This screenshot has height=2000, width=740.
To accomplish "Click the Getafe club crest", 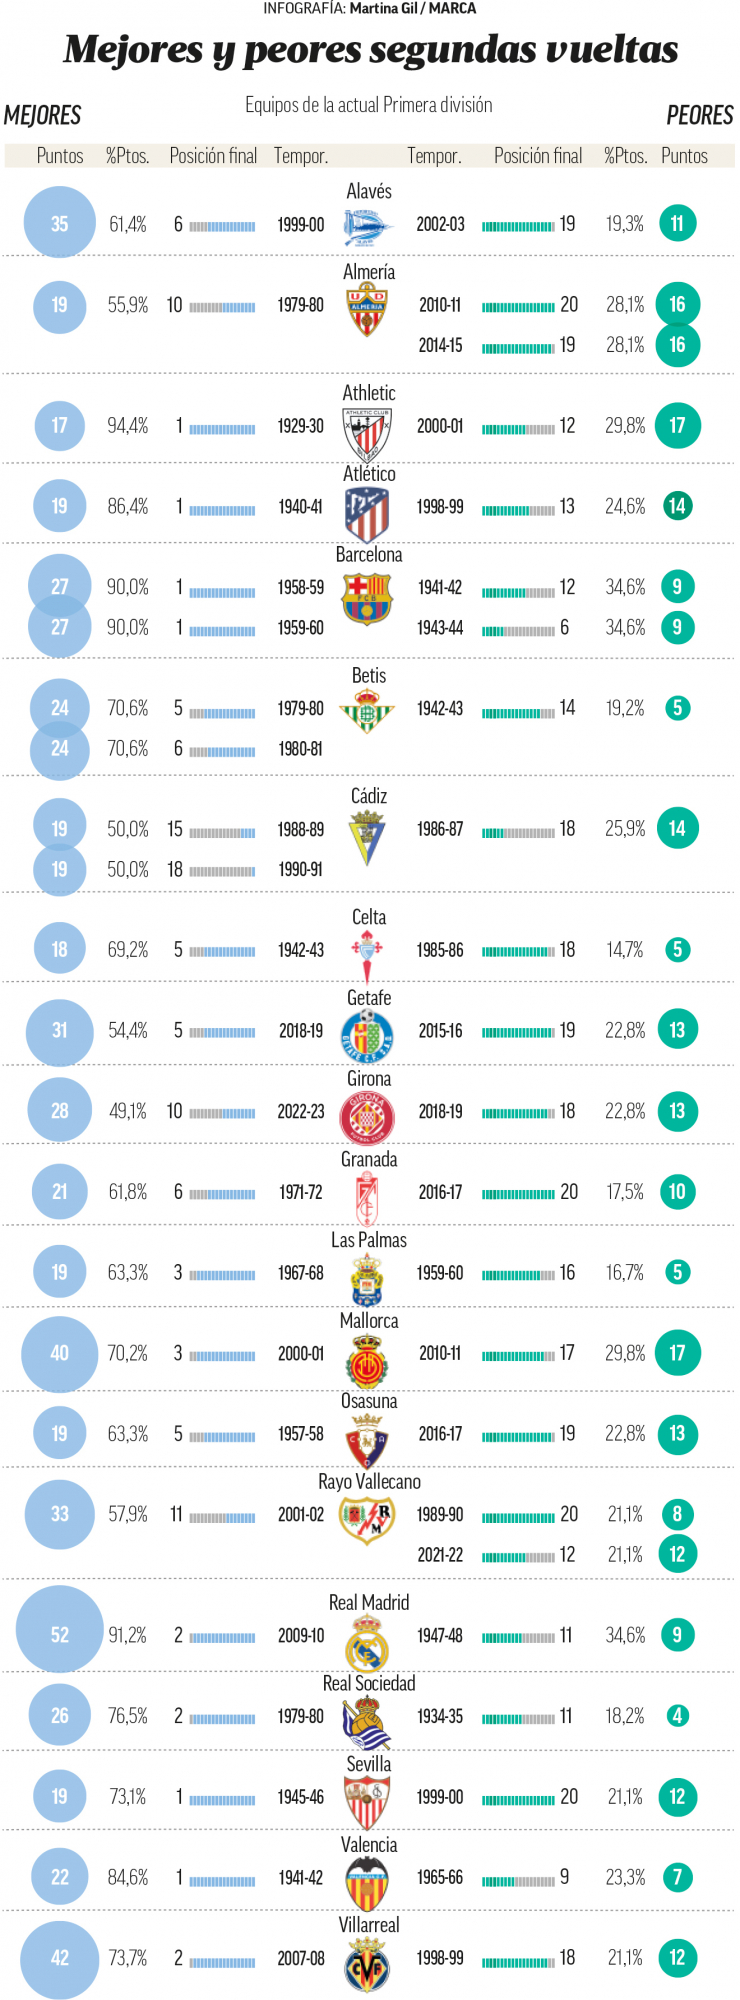I will 367,1035.
